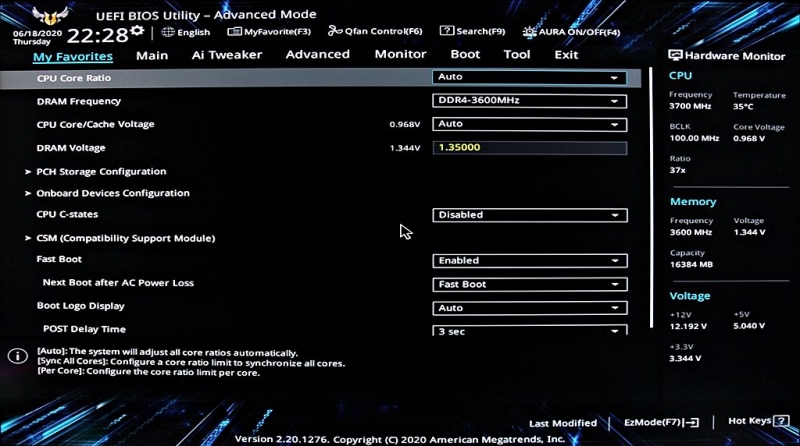Open Next Boot after AC Power Loss dropdown

click(530, 284)
